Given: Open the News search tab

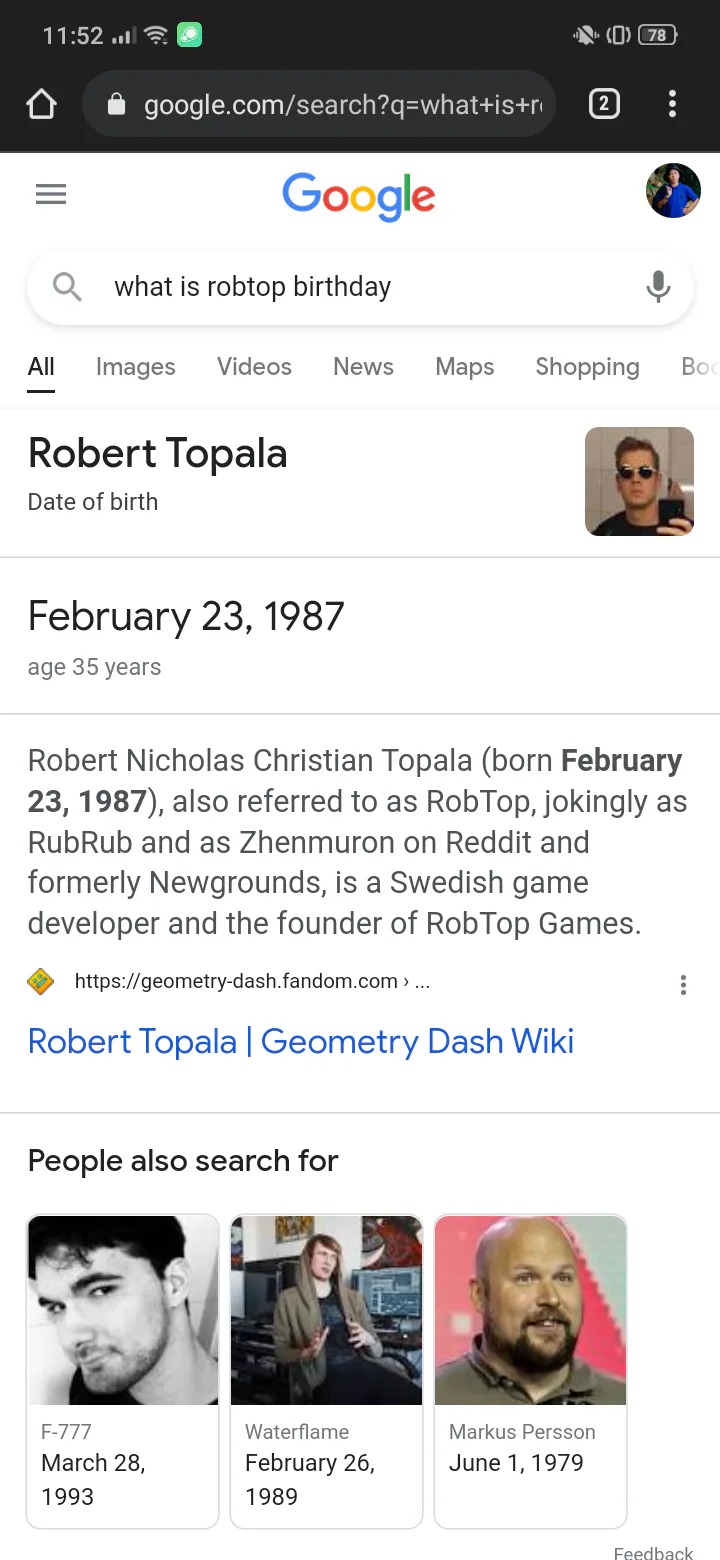Looking at the screenshot, I should (363, 367).
